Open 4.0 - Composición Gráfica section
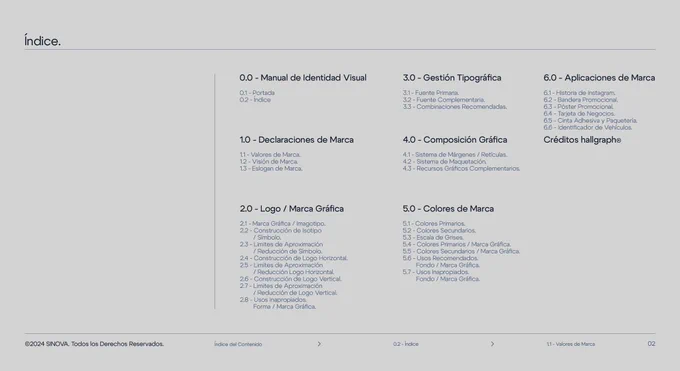 [x=454, y=140]
